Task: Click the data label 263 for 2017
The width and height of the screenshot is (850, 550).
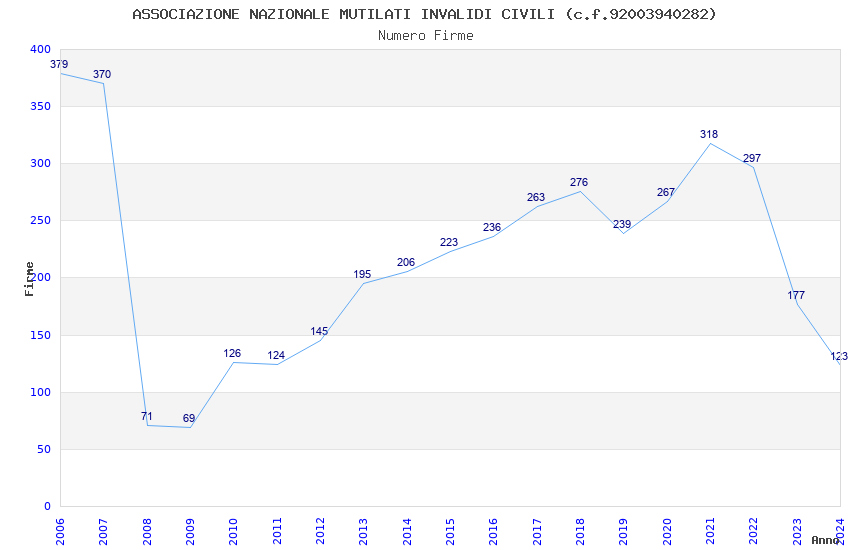Action: [x=536, y=197]
